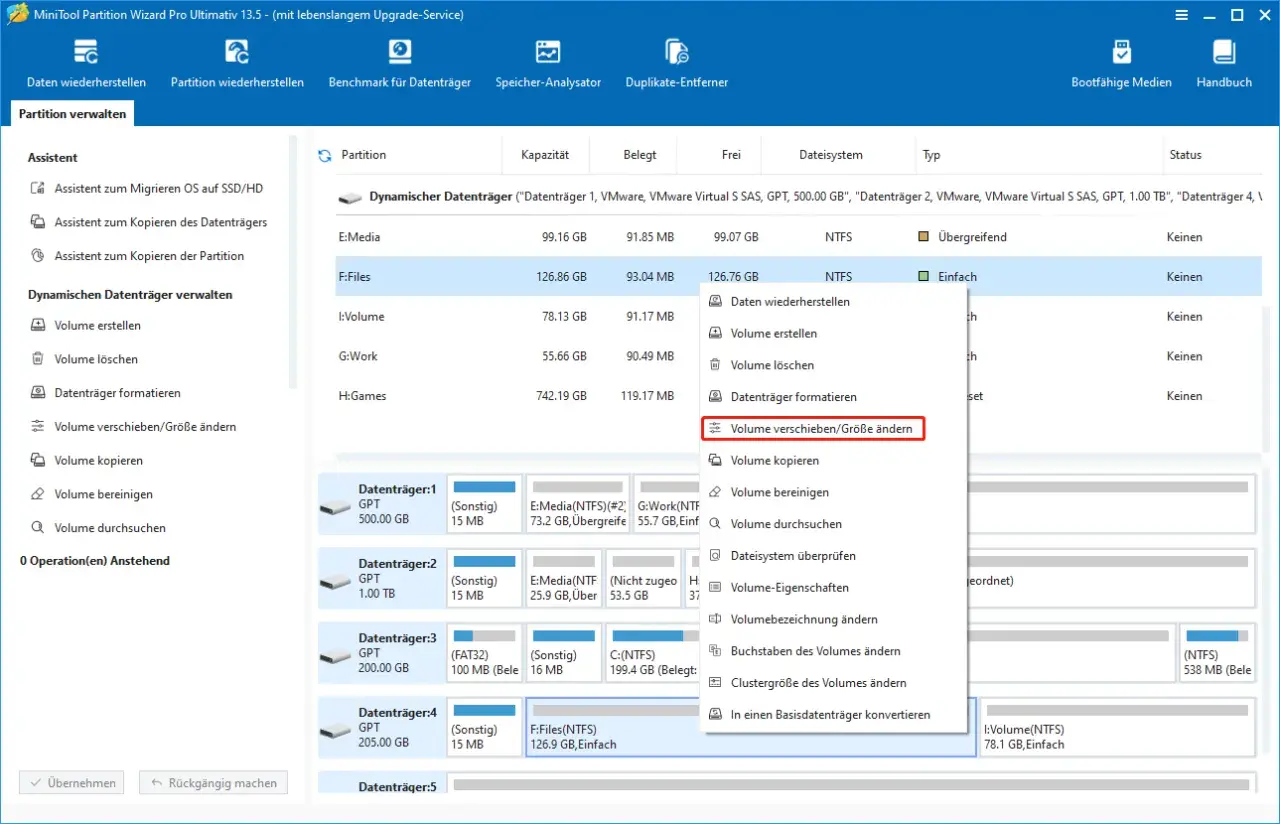Viewport: 1280px width, 824px height.
Task: Switch to the Partition verwalten tab
Action: [x=72, y=114]
